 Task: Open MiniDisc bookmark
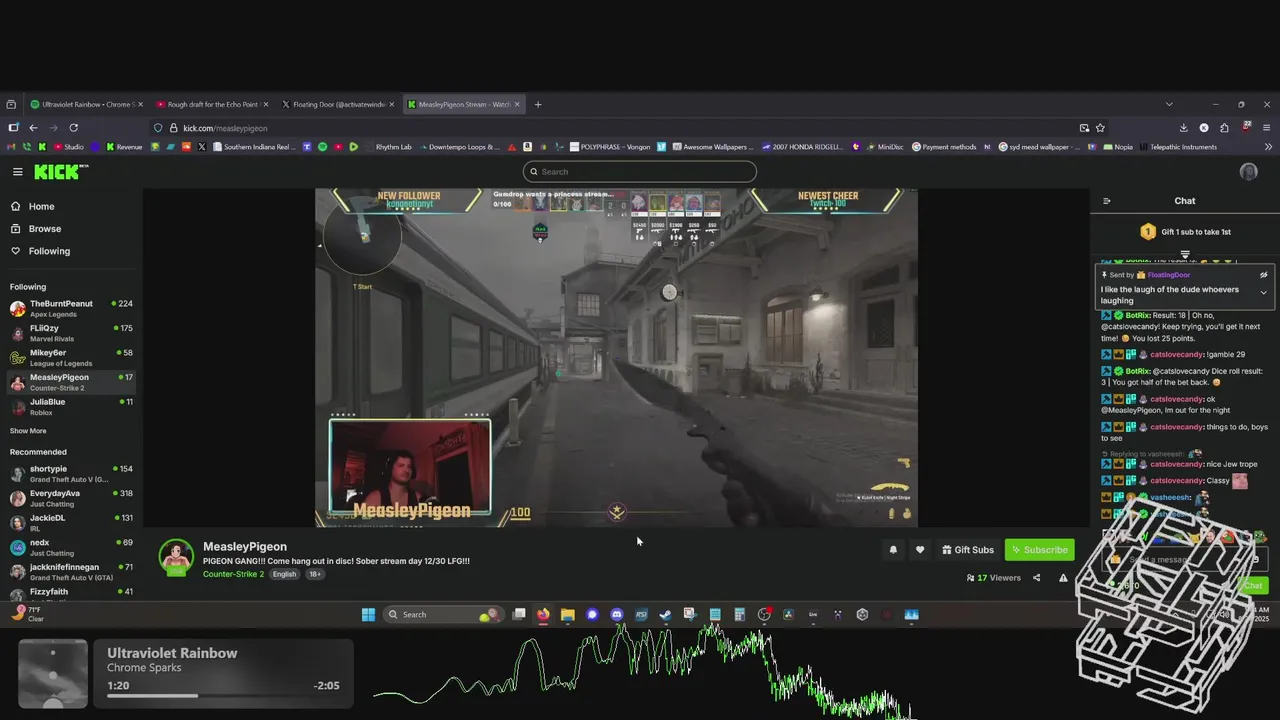tap(884, 147)
